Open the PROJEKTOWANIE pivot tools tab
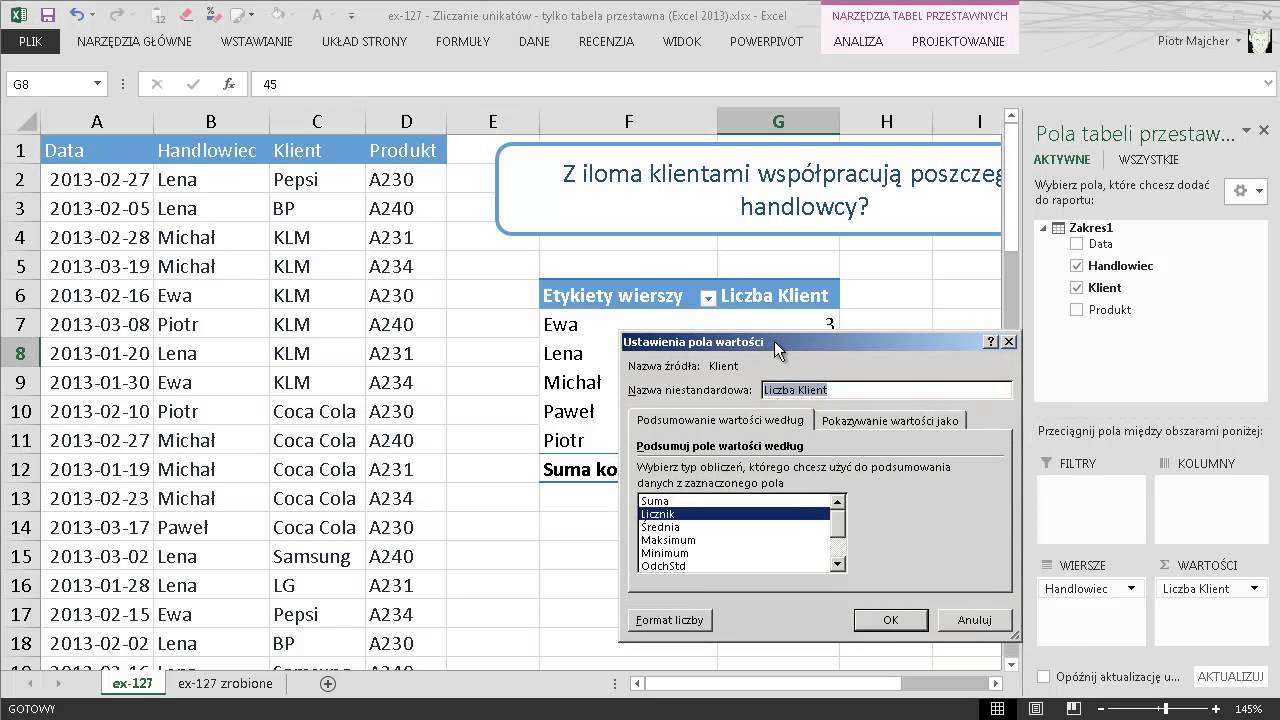 (x=958, y=41)
